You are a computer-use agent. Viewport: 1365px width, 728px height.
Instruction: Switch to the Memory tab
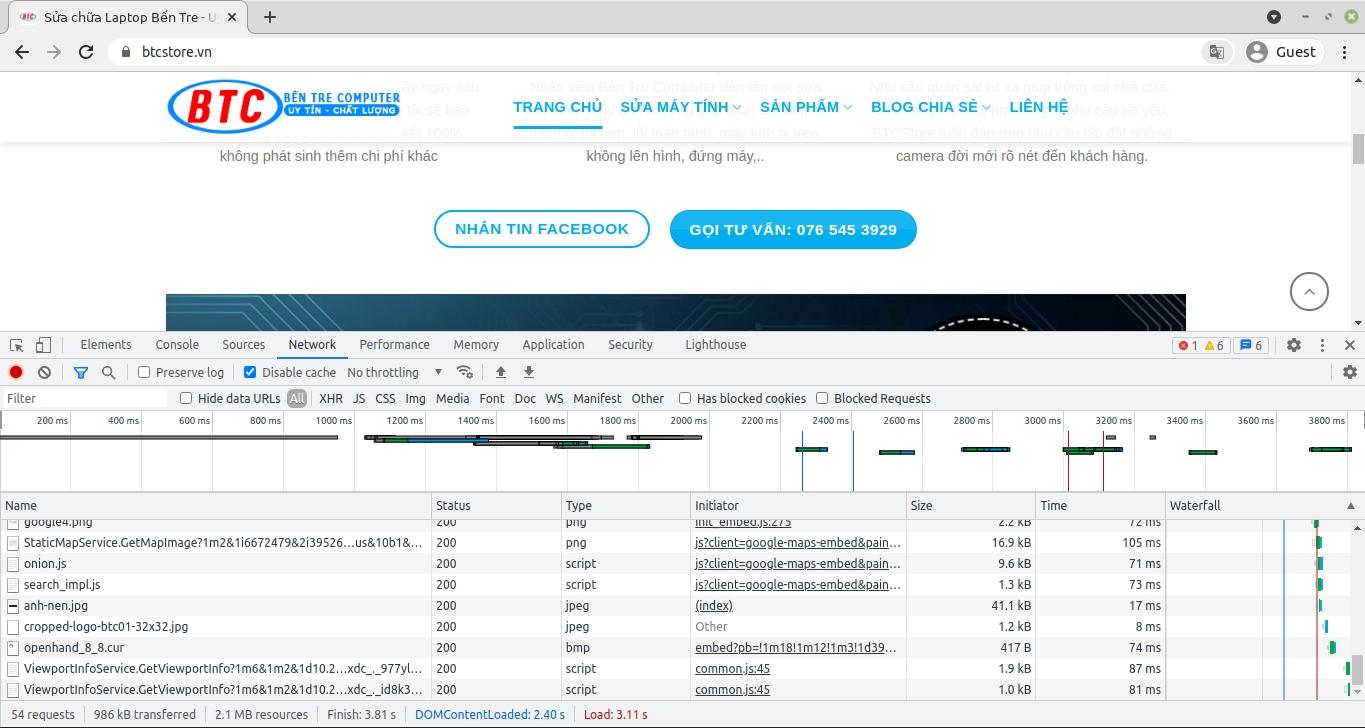tap(476, 344)
